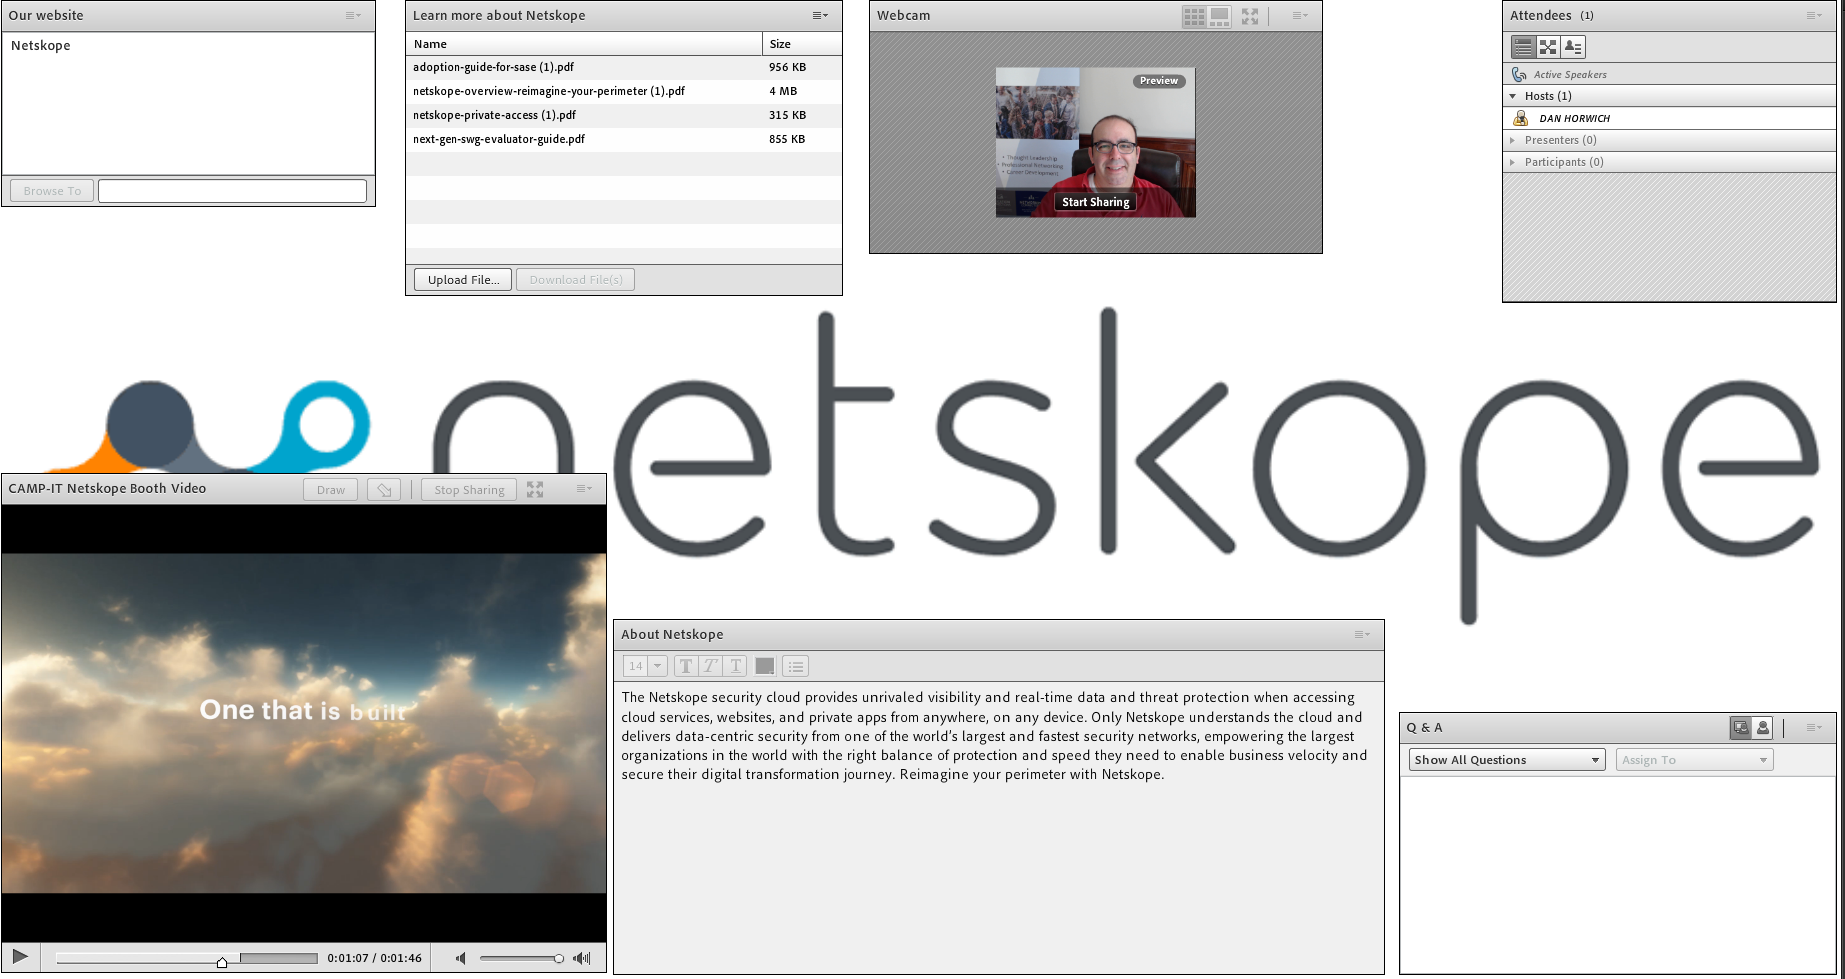
Task: Click the video seek bar handle
Action: pyautogui.click(x=222, y=961)
